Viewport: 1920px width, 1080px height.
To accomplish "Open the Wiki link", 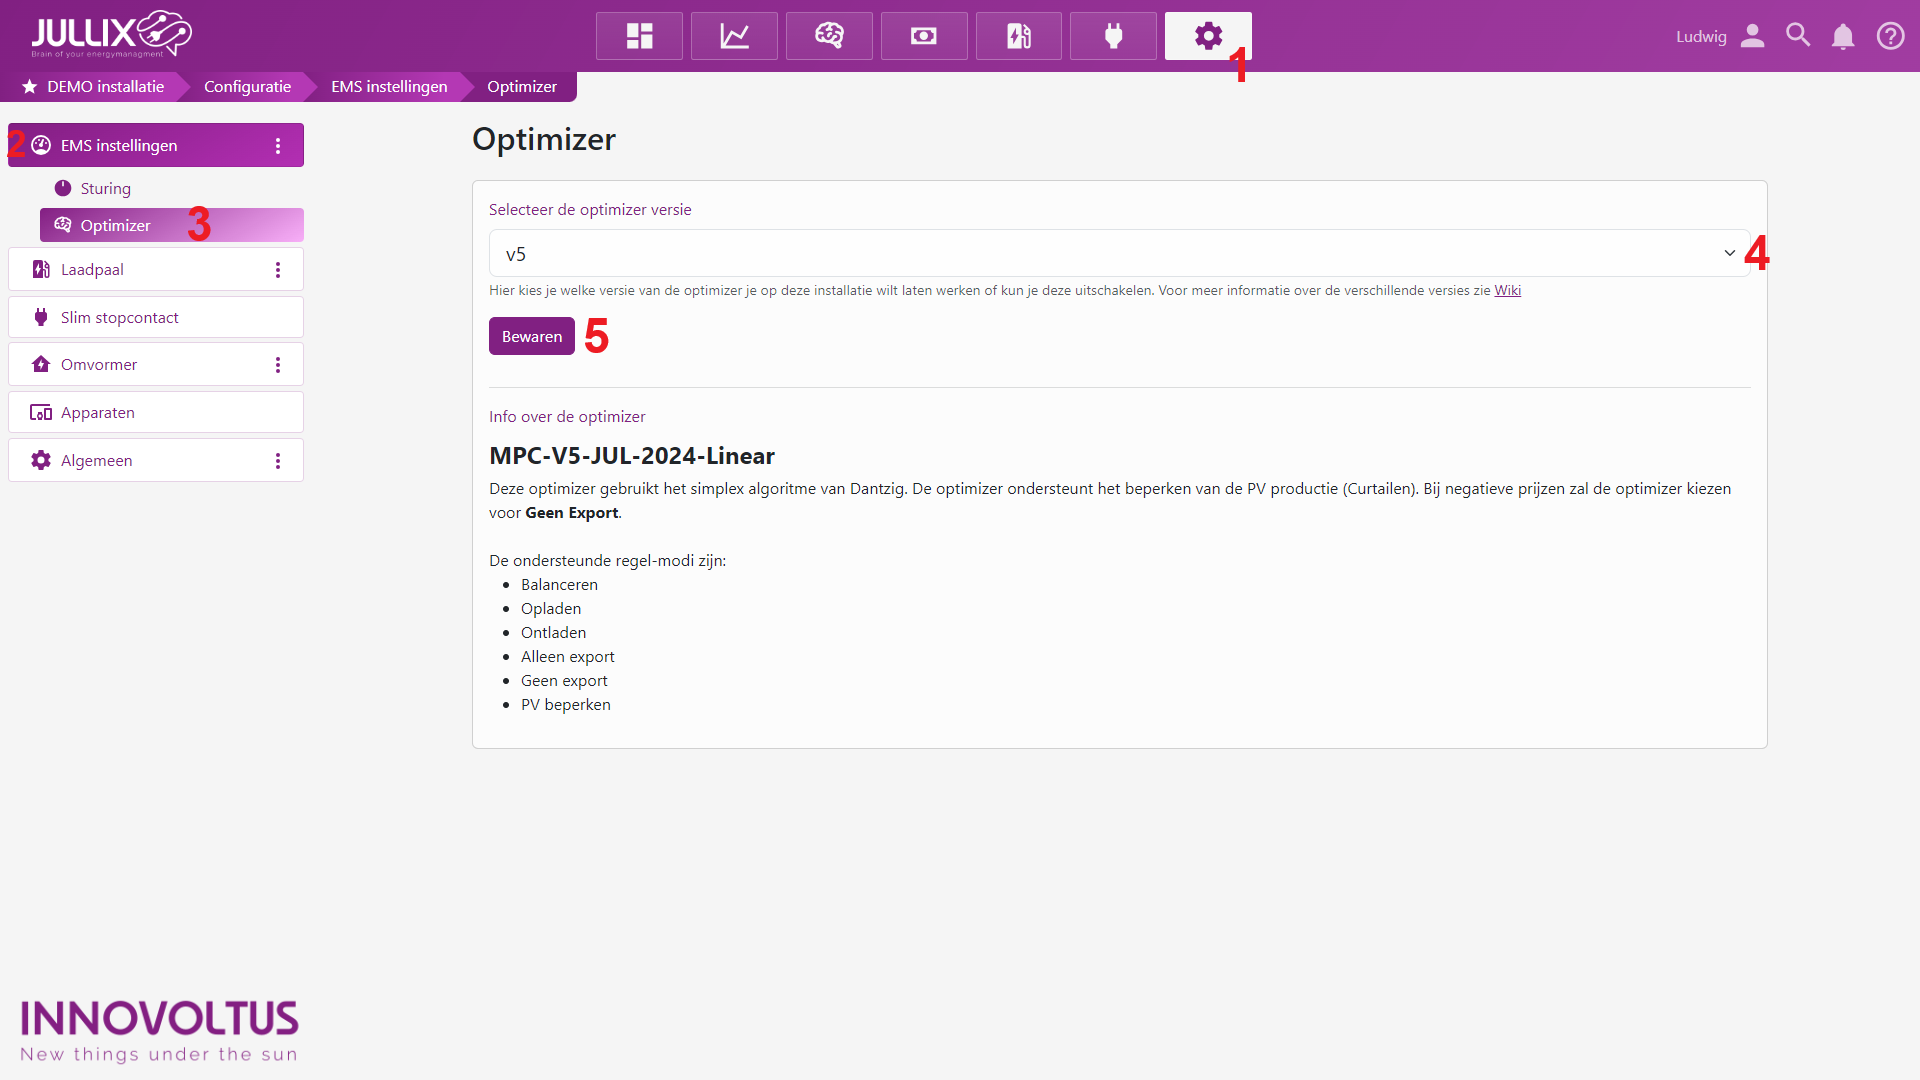I will [x=1507, y=291].
